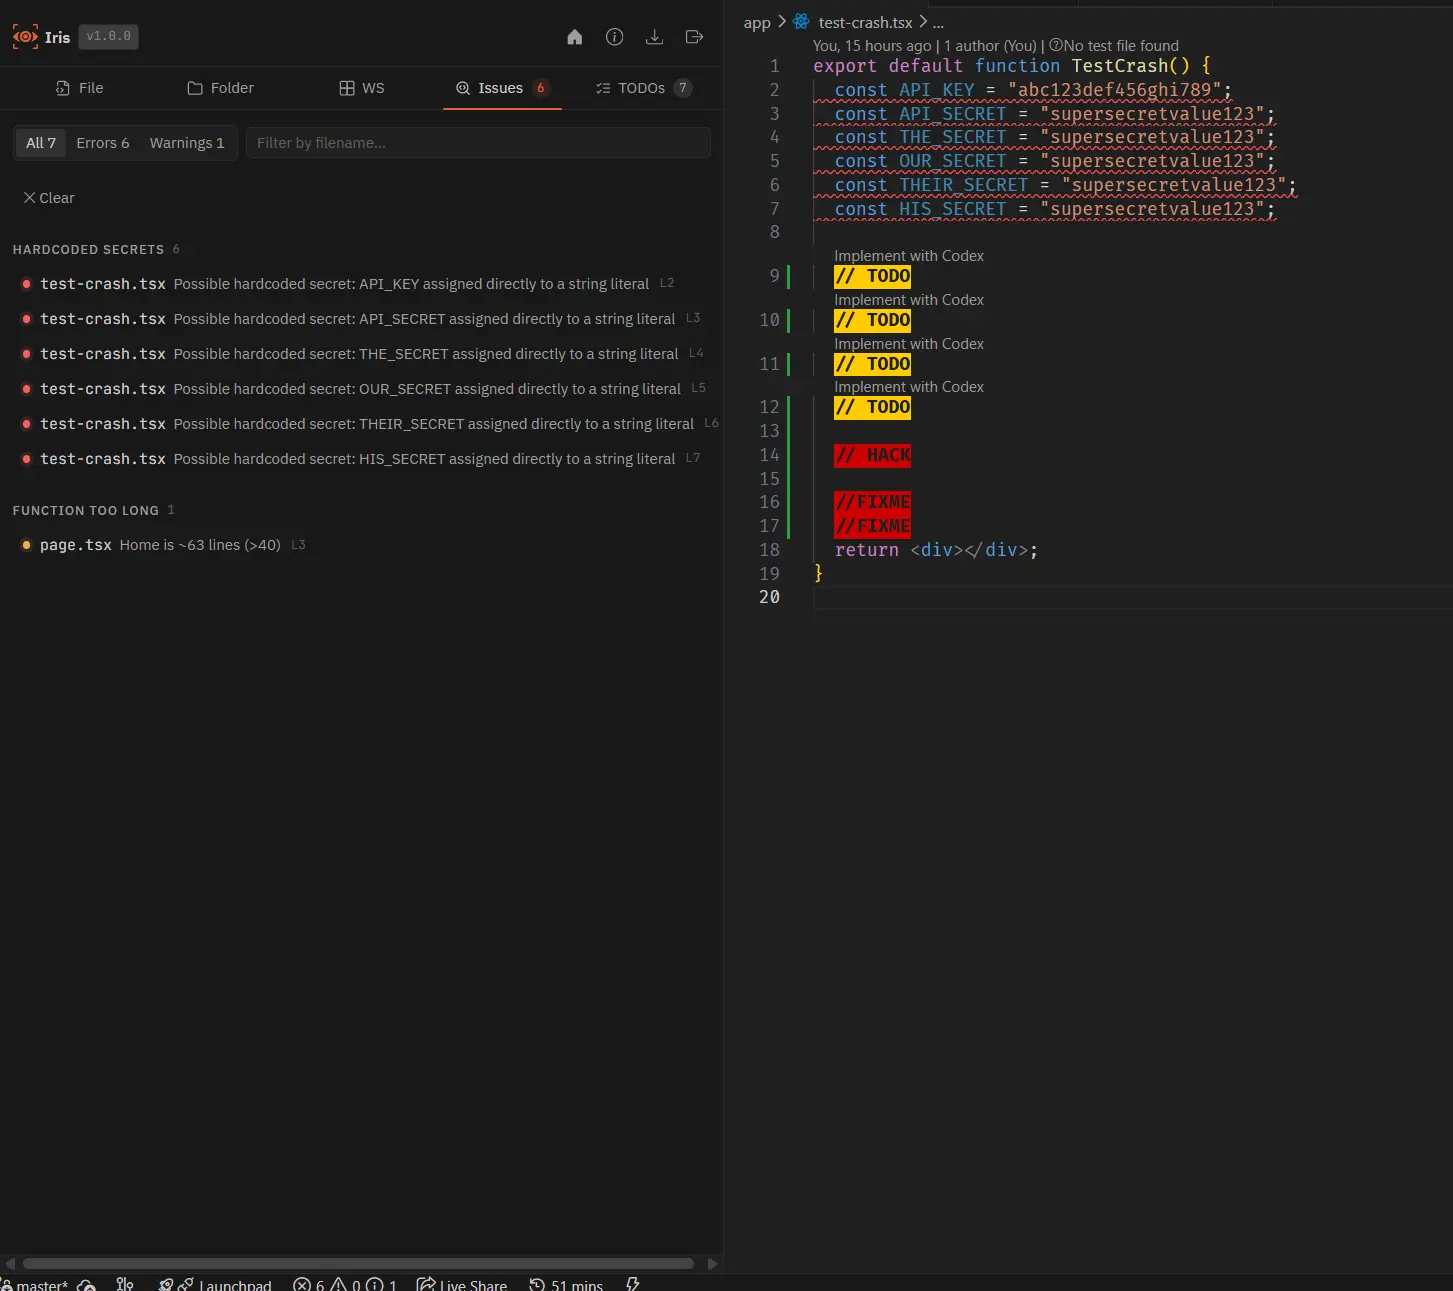The height and width of the screenshot is (1291, 1453).
Task: Click the git blame author codelens
Action: point(925,46)
